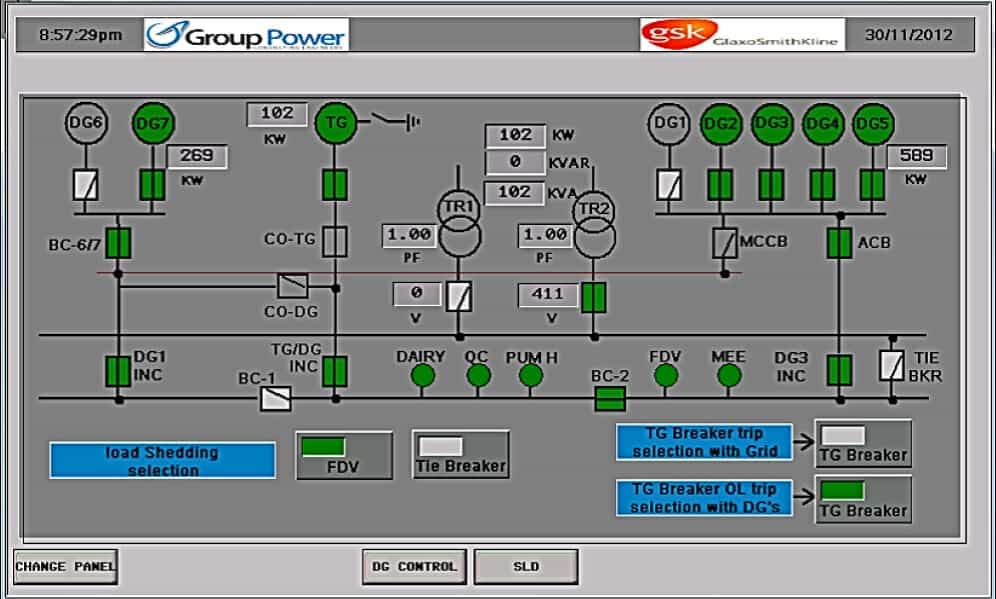The height and width of the screenshot is (599, 996).
Task: Open the DG CONTROL screen
Action: coord(414,567)
